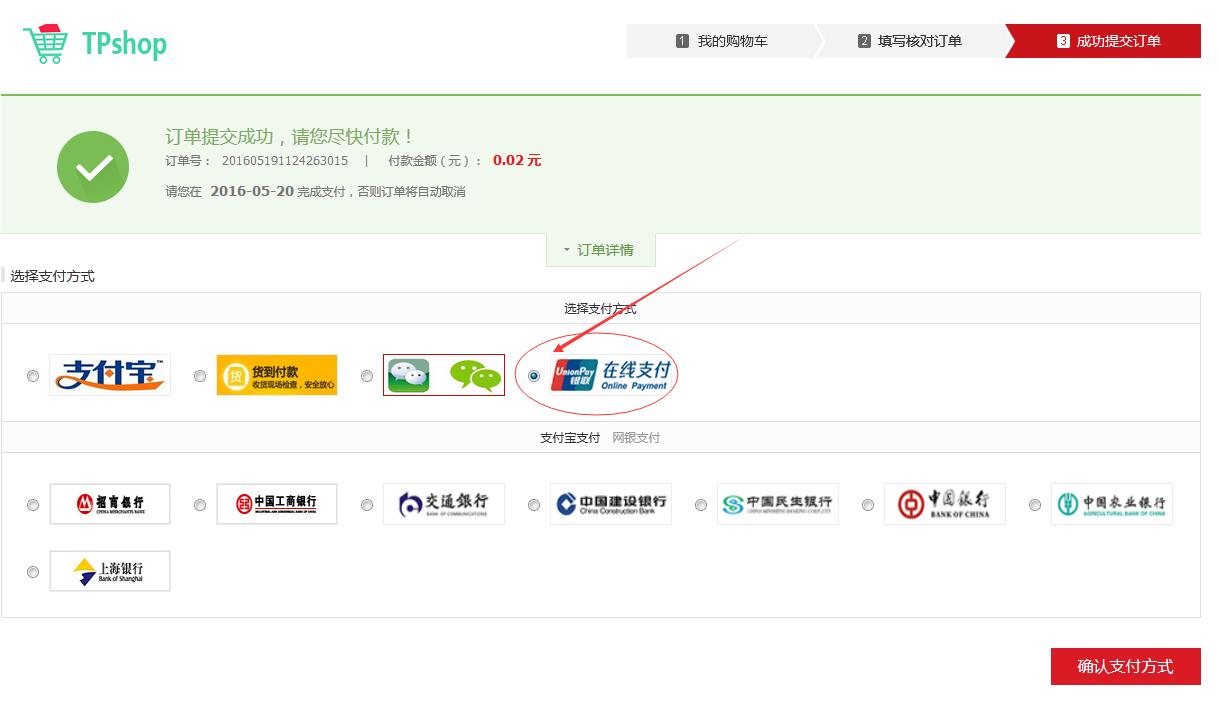Click the 我的购物车 step item
1219x707 pixels.
click(x=727, y=41)
